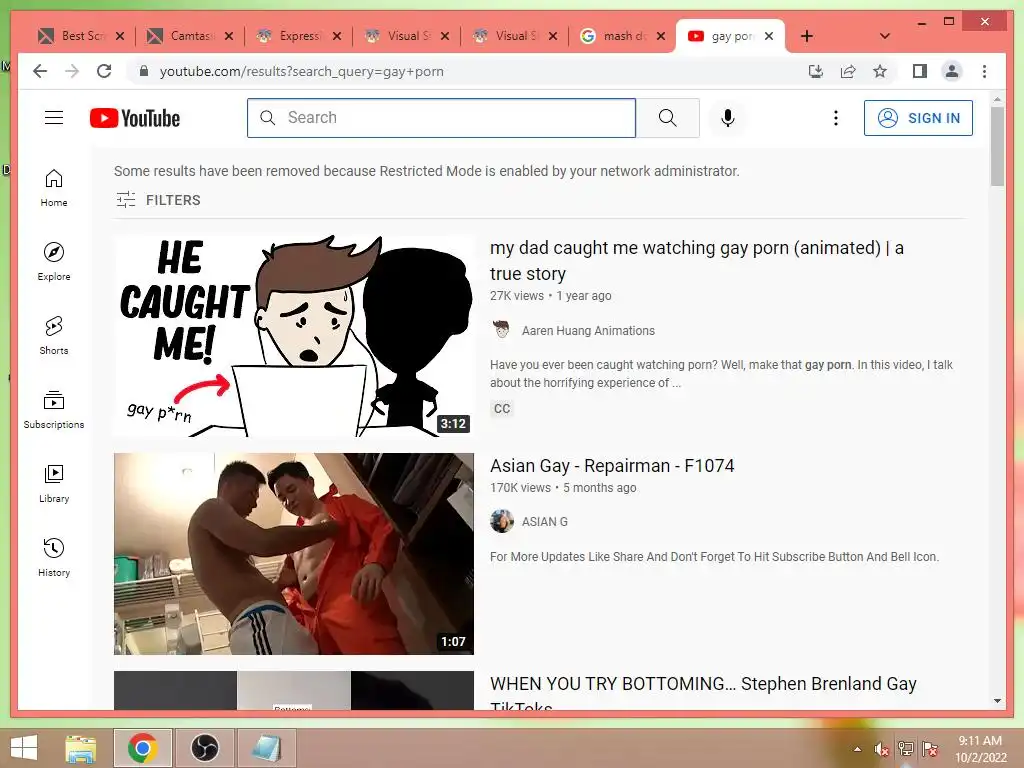This screenshot has width=1024, height=768.
Task: Bookmark page with the star icon
Action: tap(880, 71)
